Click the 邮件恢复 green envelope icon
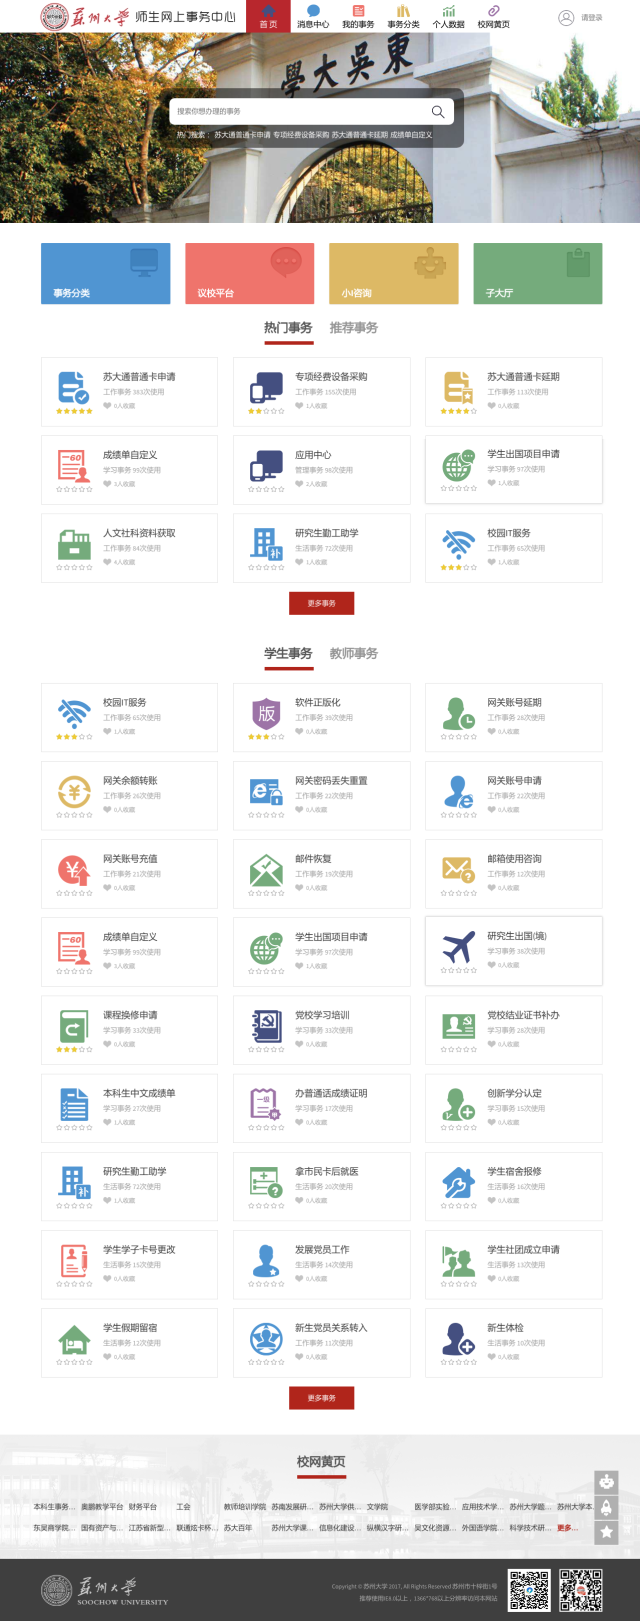The height and width of the screenshot is (1621, 640). pyautogui.click(x=266, y=870)
